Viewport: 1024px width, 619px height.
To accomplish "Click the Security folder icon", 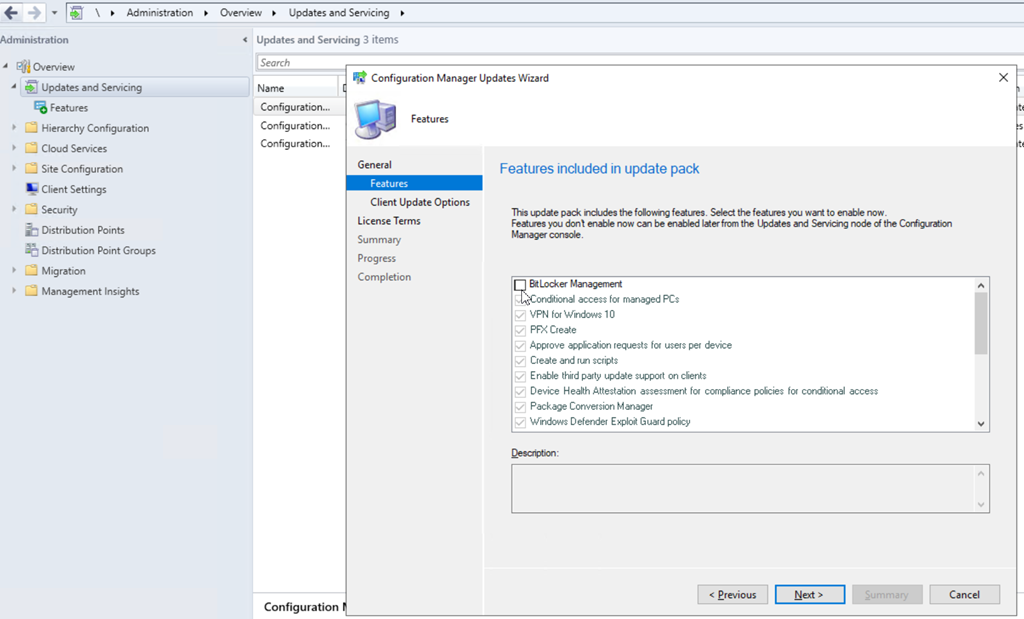I will 31,209.
